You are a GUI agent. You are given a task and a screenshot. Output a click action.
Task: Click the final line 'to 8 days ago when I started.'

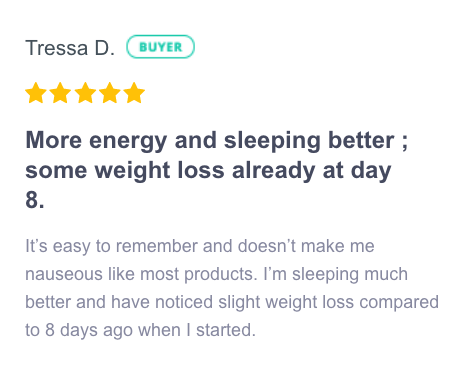click(140, 331)
